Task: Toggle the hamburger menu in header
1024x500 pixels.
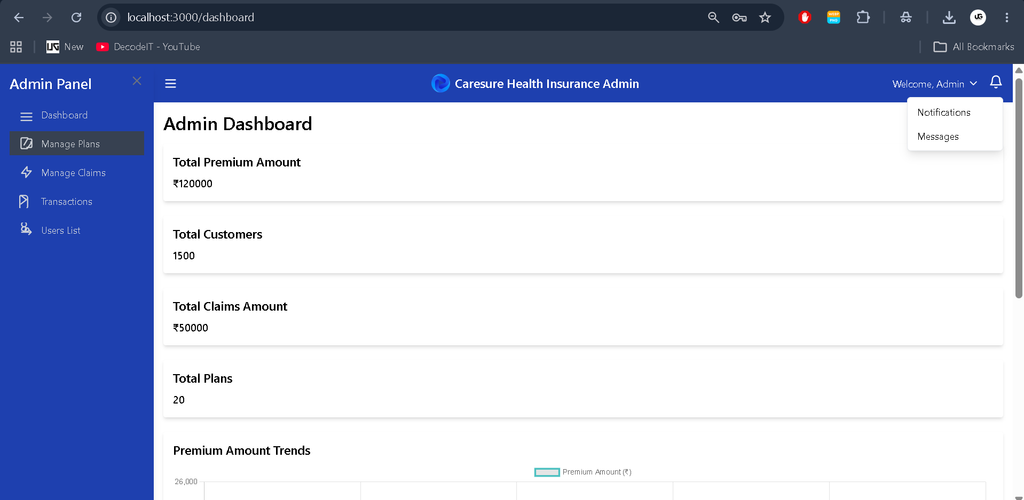Action: [x=170, y=84]
